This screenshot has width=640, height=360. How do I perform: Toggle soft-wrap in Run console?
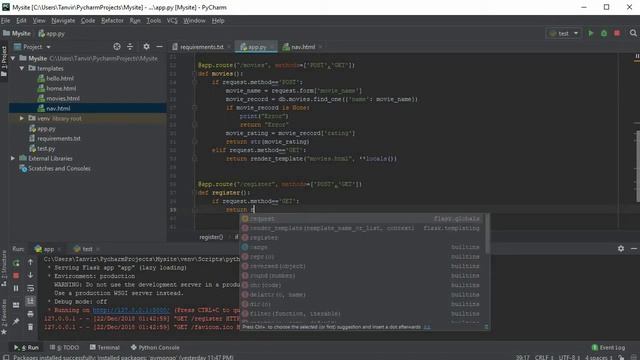[30, 288]
